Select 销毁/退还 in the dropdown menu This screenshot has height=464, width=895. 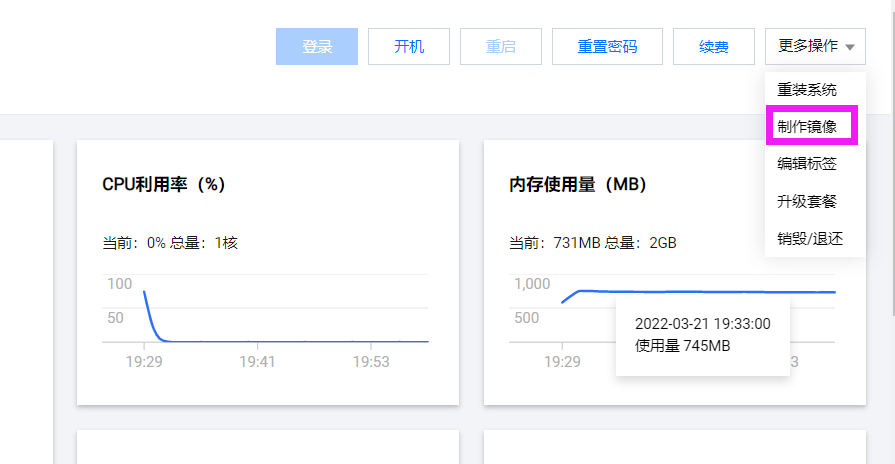(x=810, y=239)
